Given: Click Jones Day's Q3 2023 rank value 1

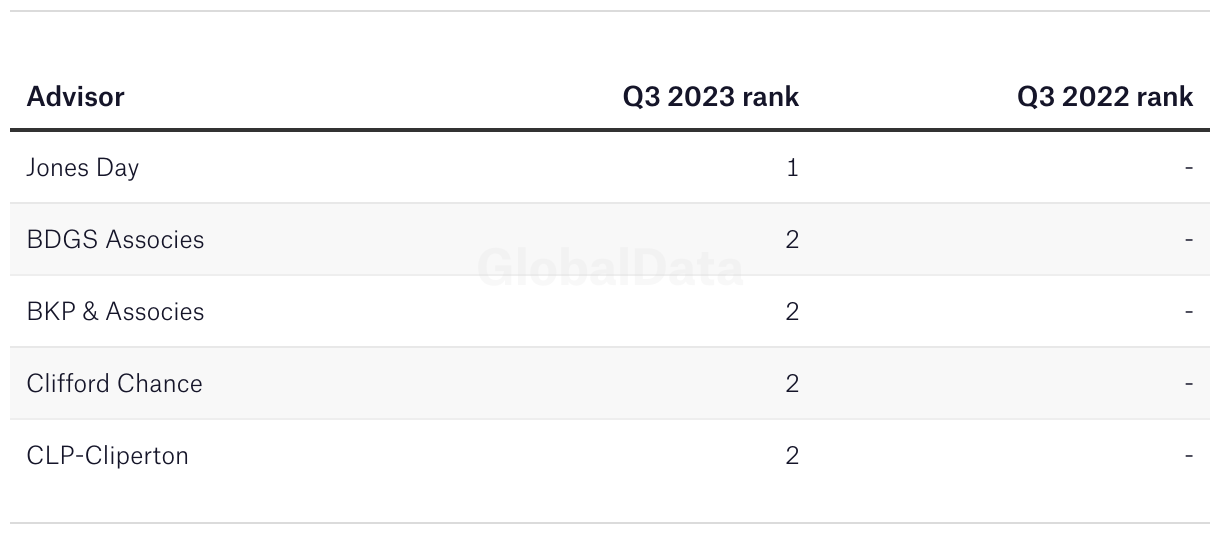Looking at the screenshot, I should tap(792, 168).
